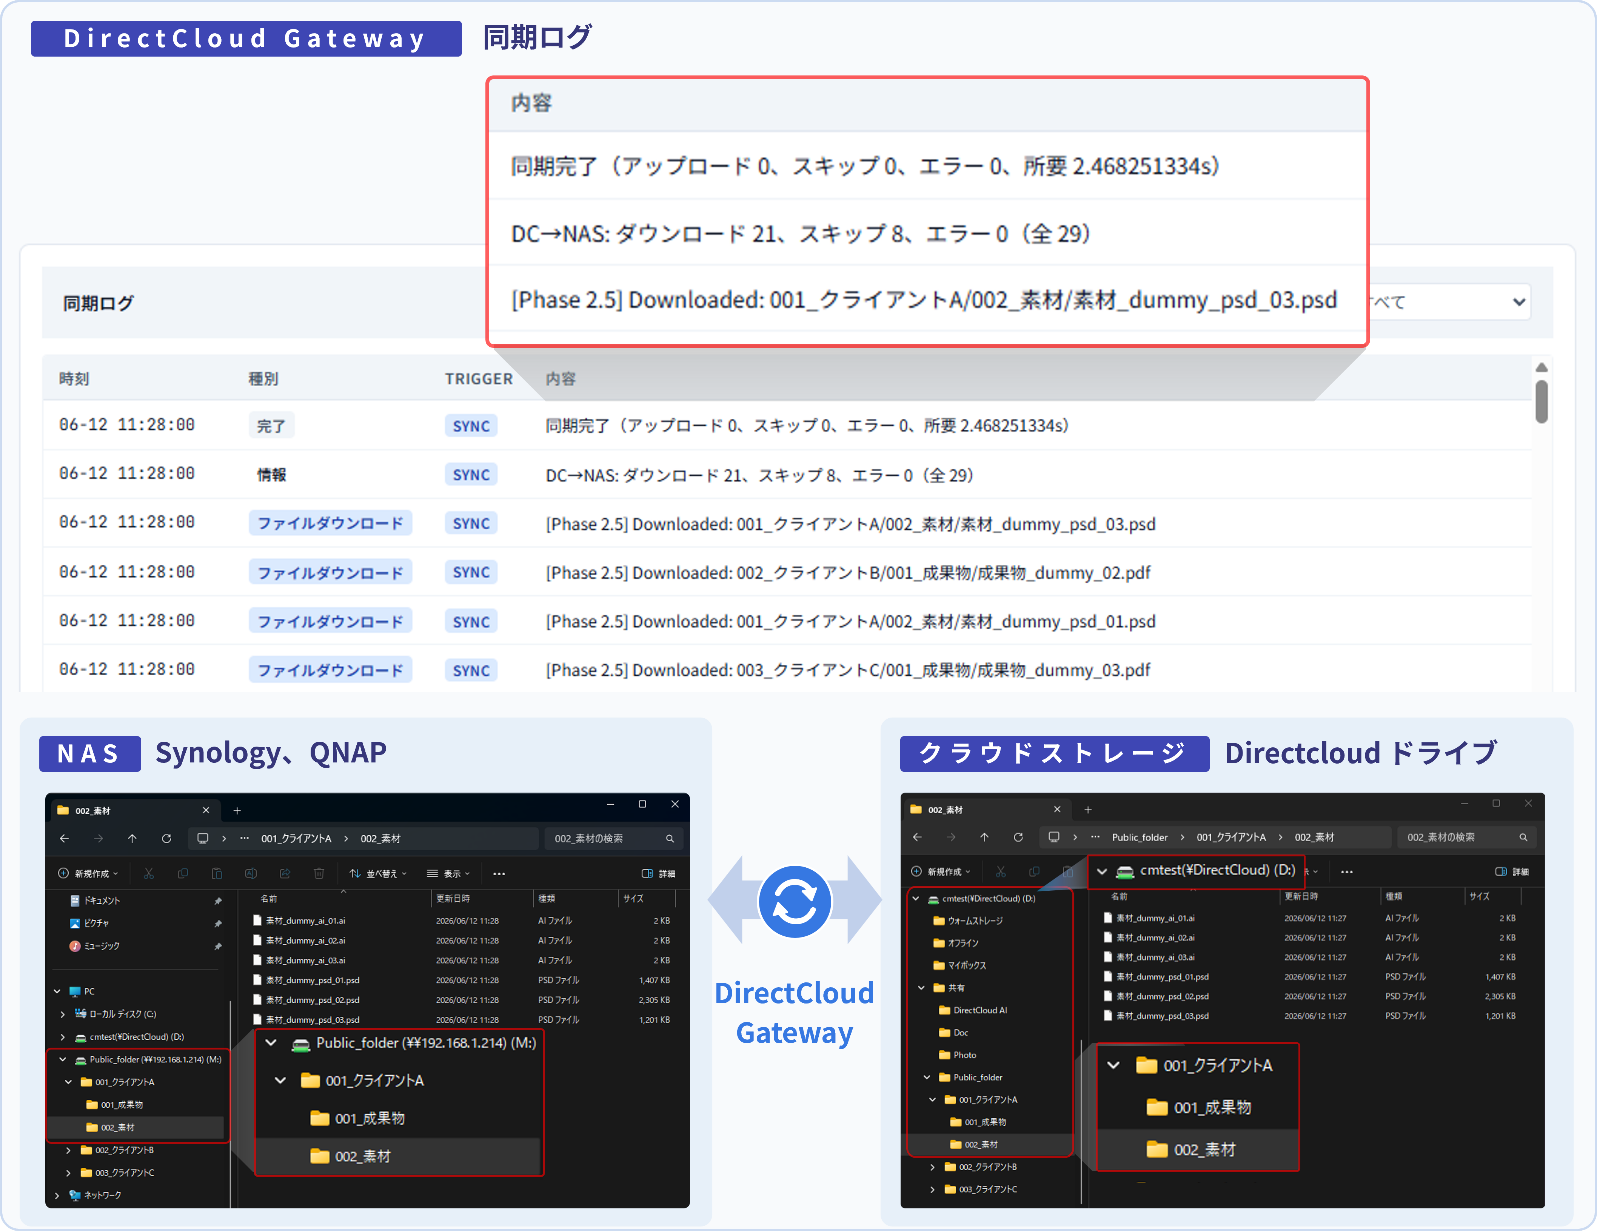Expand ネットワーク in NAS Explorer tree
Screen dimensions: 1597x1231
[x=57, y=1195]
